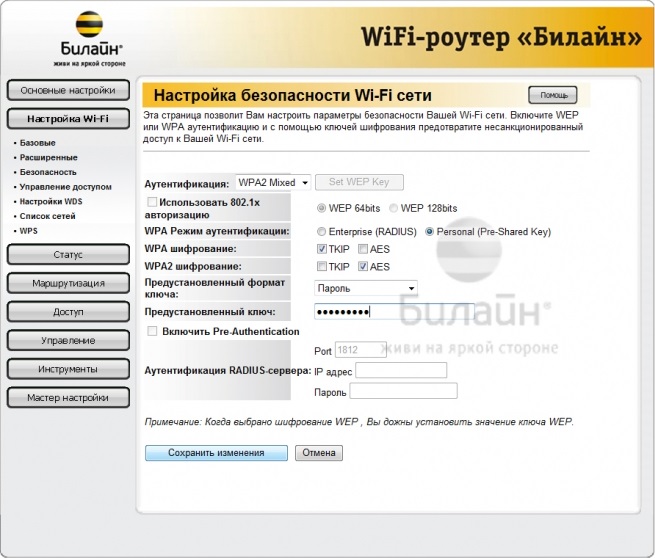The height and width of the screenshot is (558, 655).
Task: Open WPS submenu item
Action: (28, 231)
